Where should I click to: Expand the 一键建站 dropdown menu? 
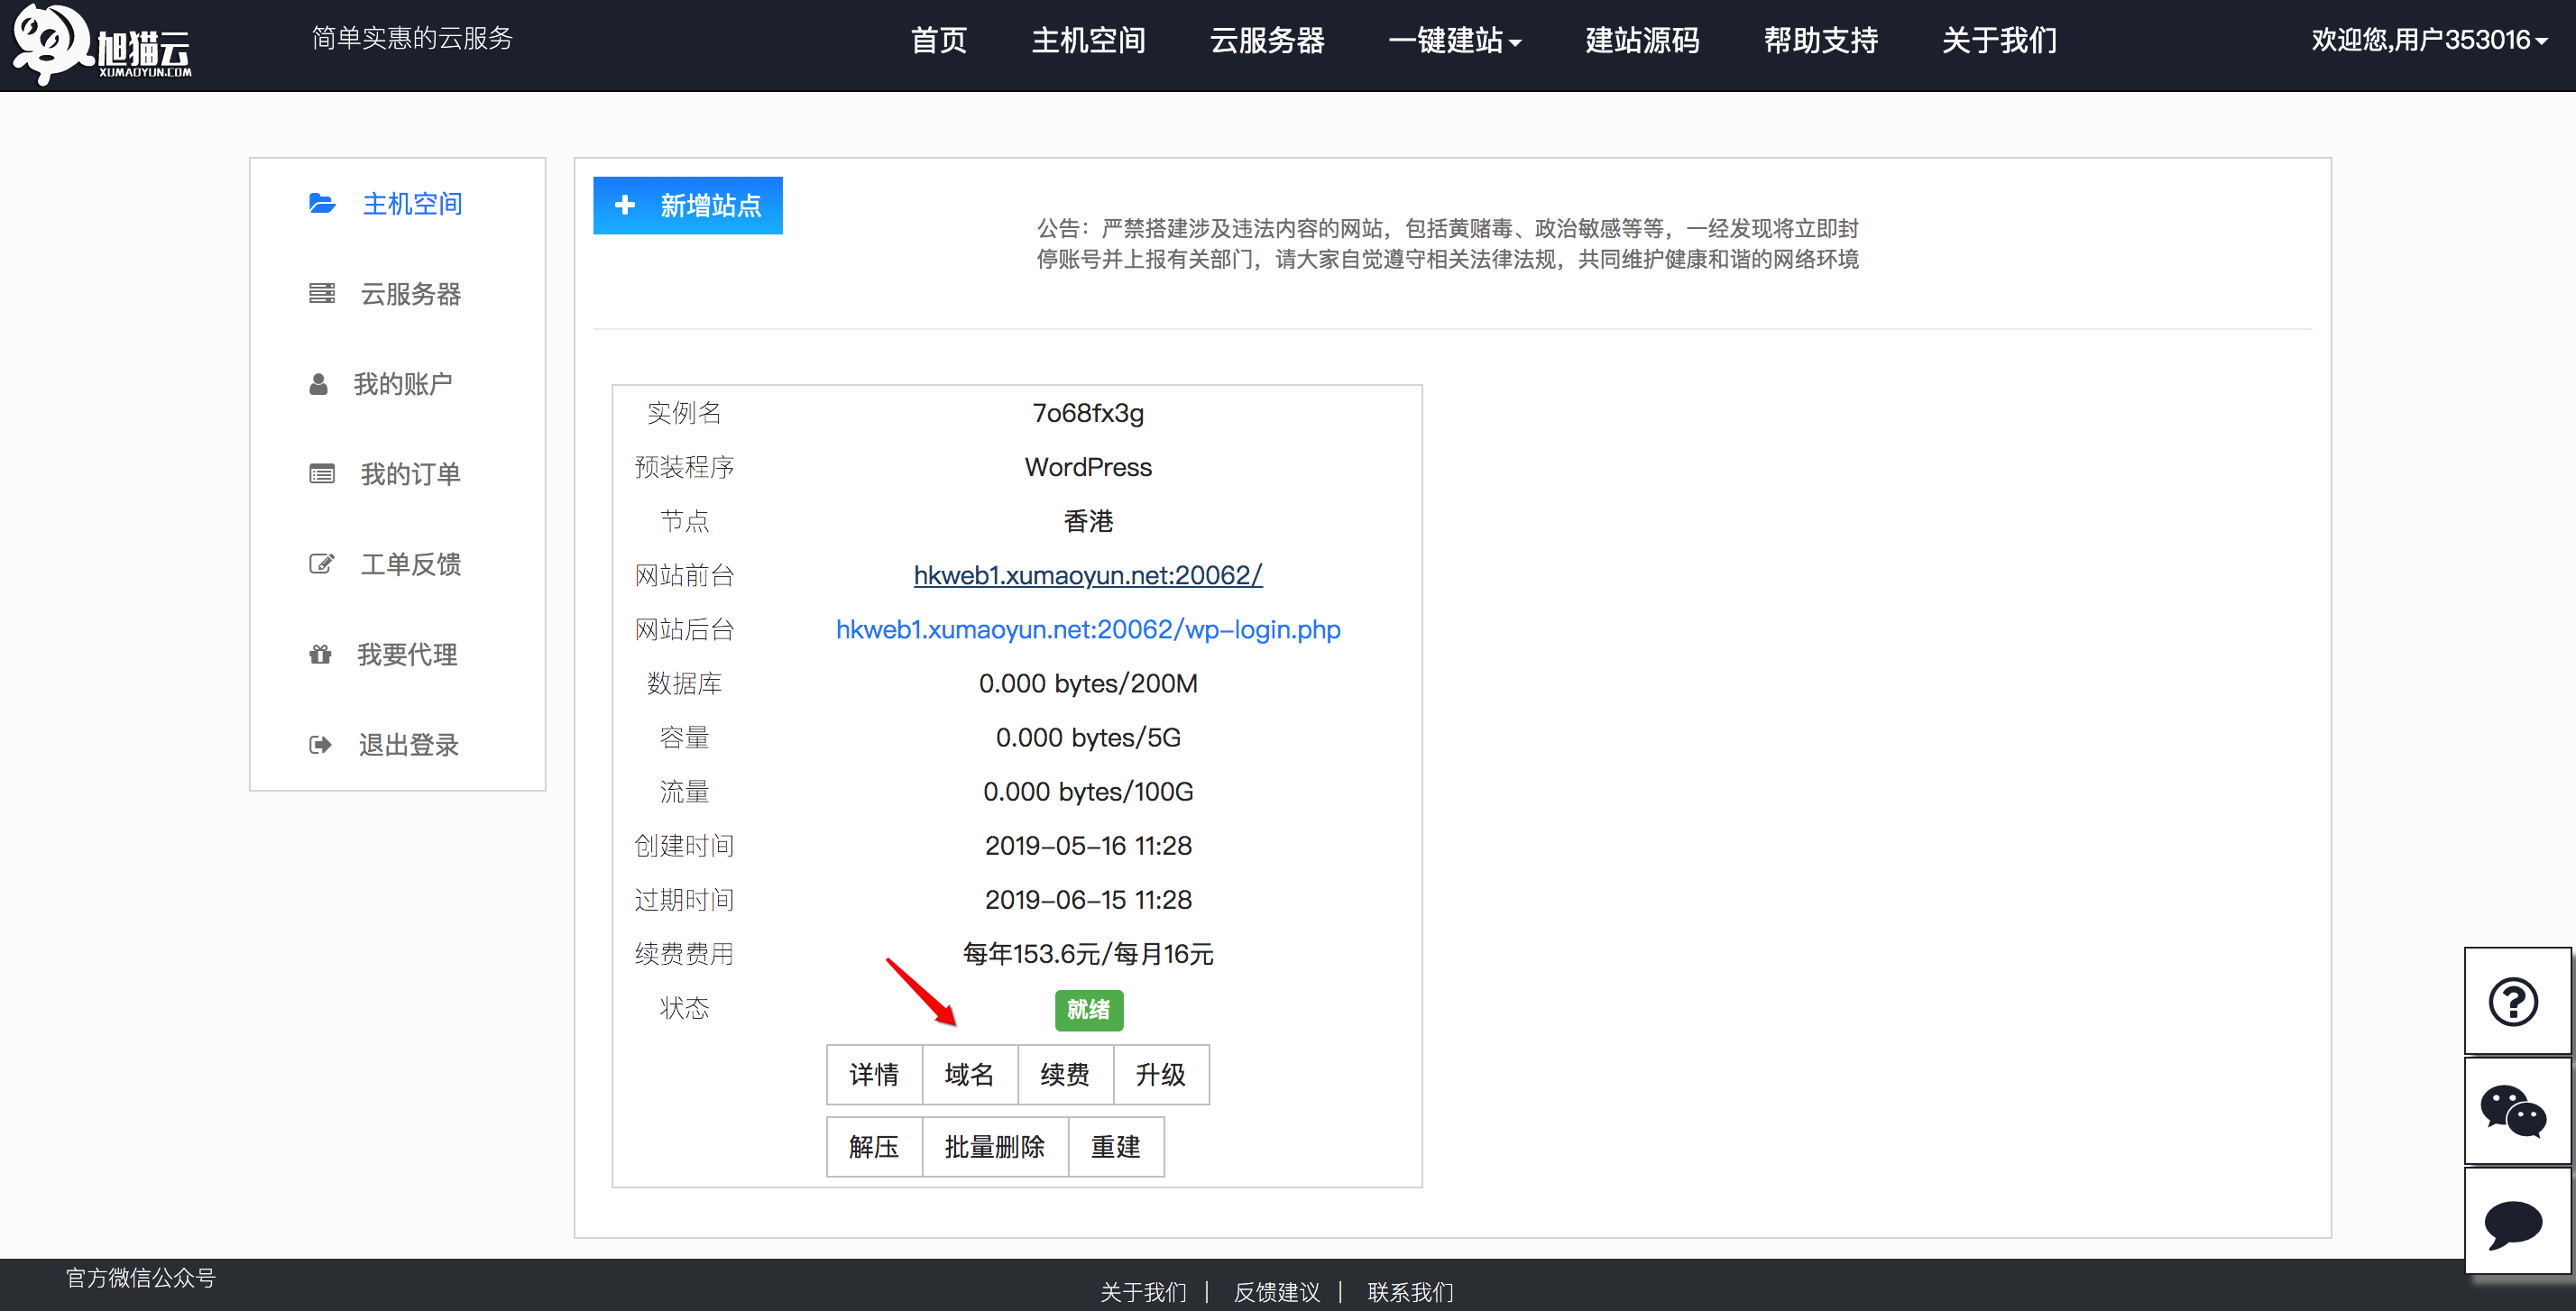pos(1455,41)
